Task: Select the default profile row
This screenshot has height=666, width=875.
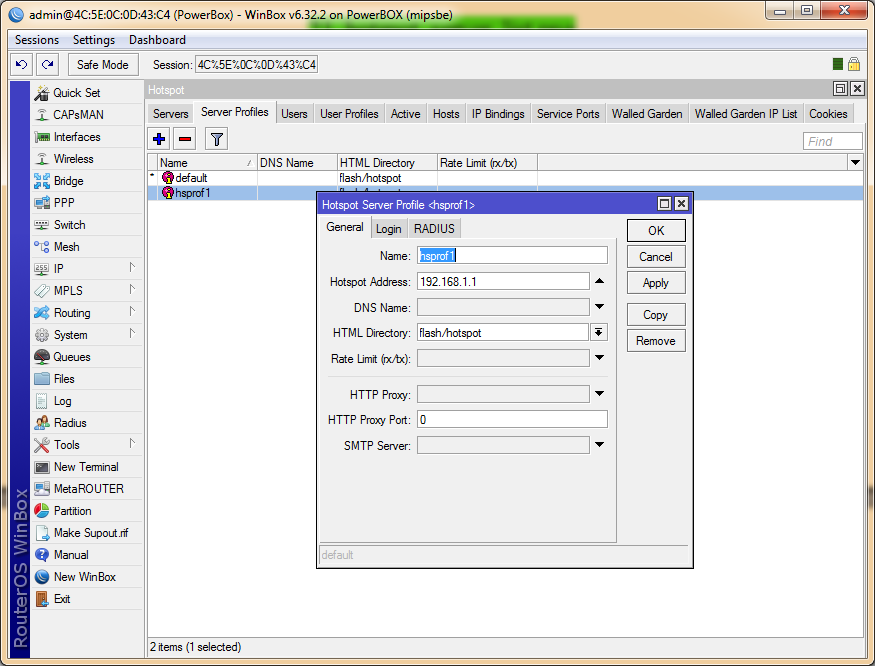Action: (191, 178)
